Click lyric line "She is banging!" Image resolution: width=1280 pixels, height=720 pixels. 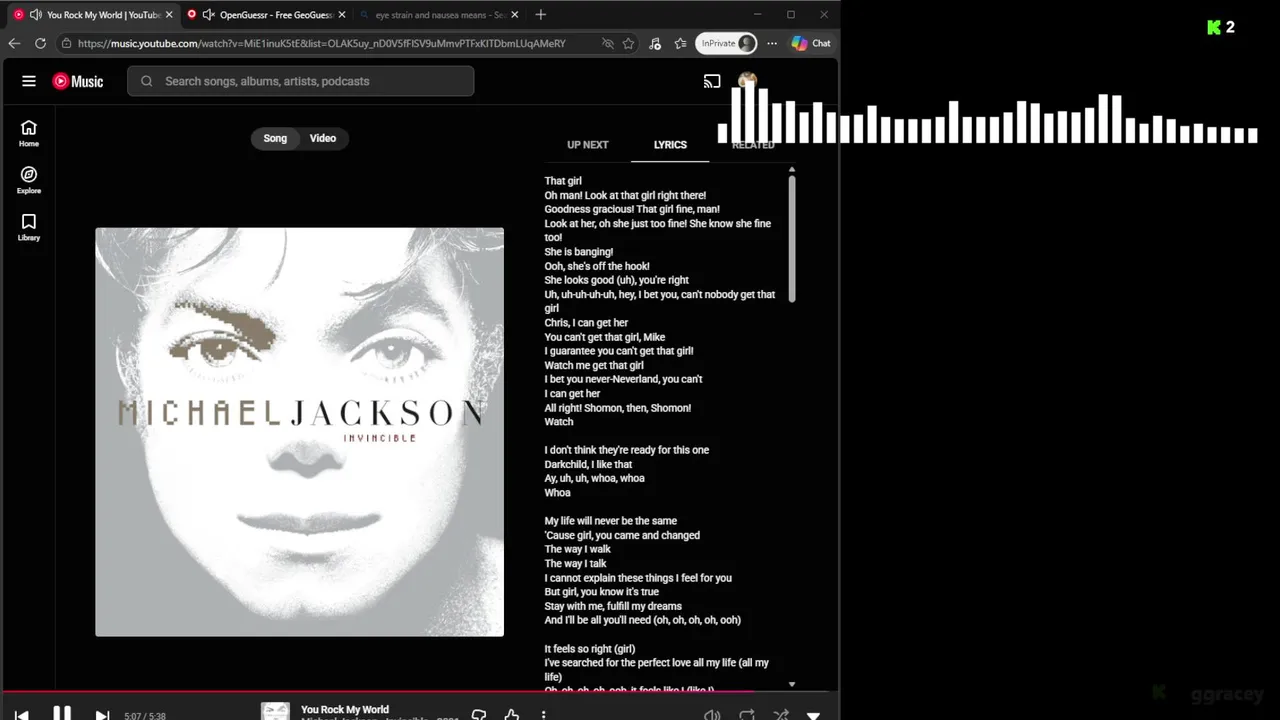[579, 252]
